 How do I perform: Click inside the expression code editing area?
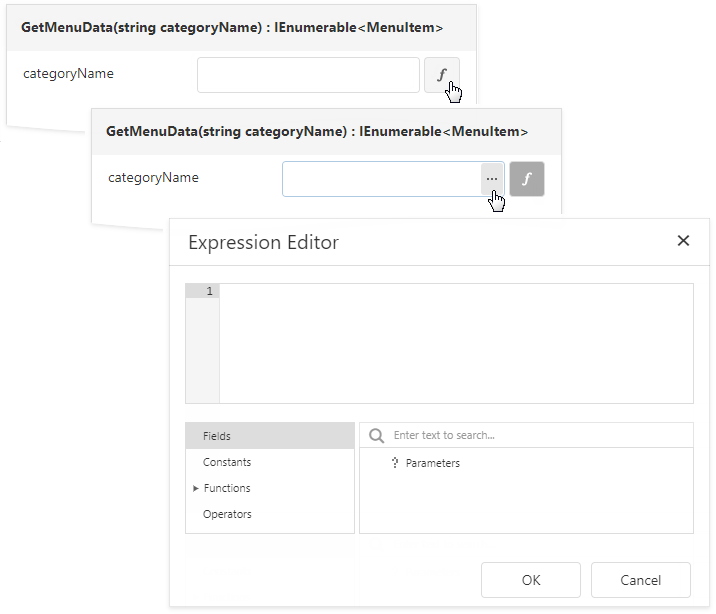point(455,345)
